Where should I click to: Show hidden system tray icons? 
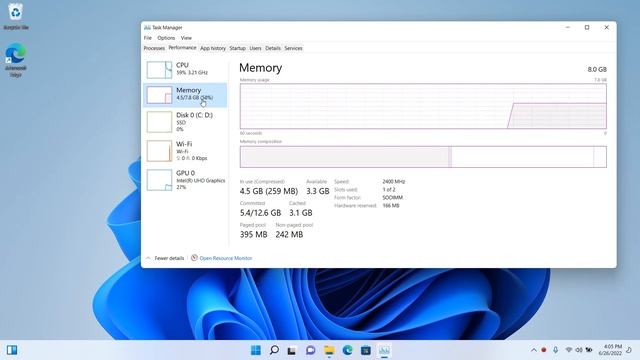coord(533,350)
